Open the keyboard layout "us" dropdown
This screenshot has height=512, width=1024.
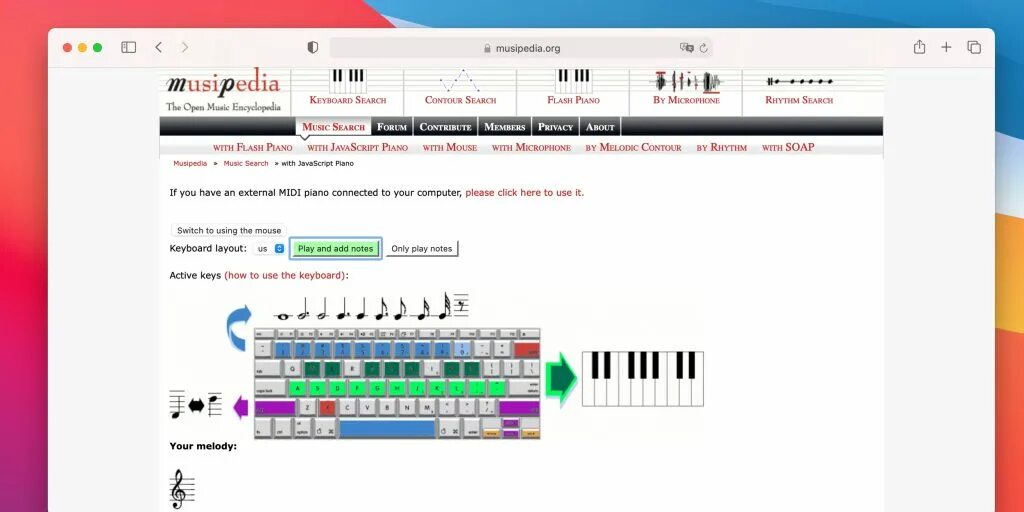(269, 249)
